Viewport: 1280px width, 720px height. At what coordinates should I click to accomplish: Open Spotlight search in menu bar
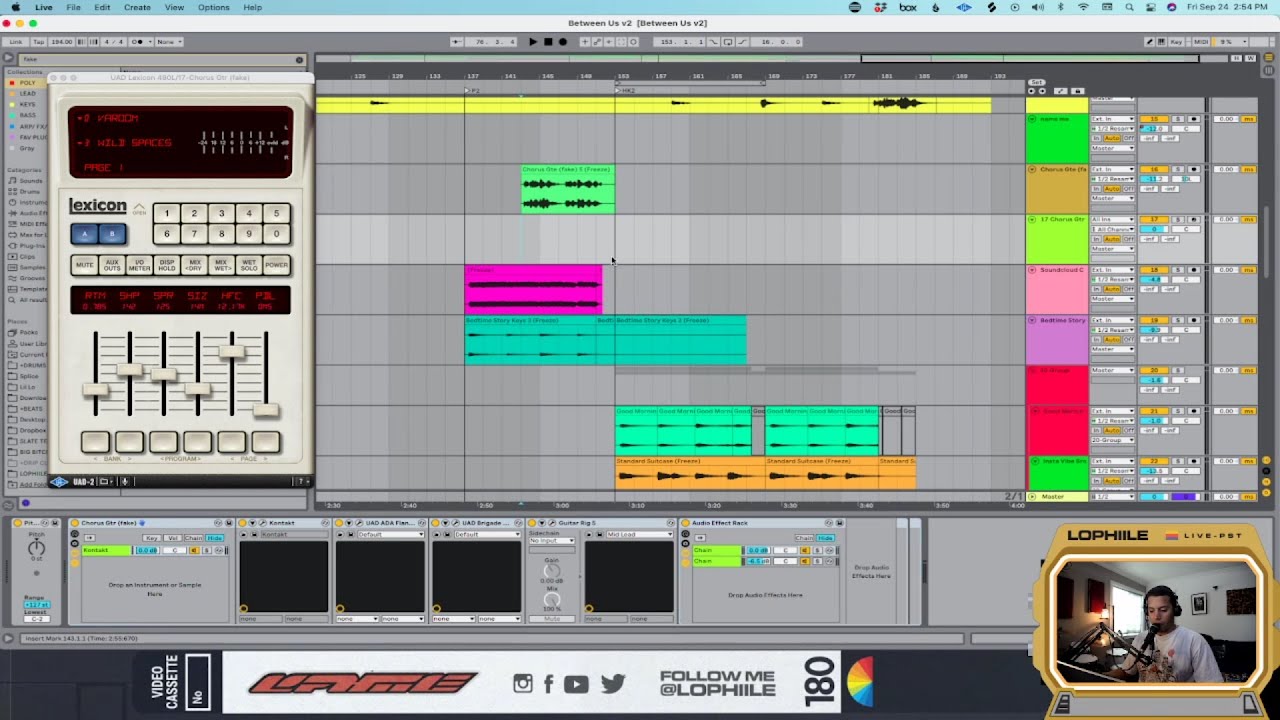click(1128, 7)
